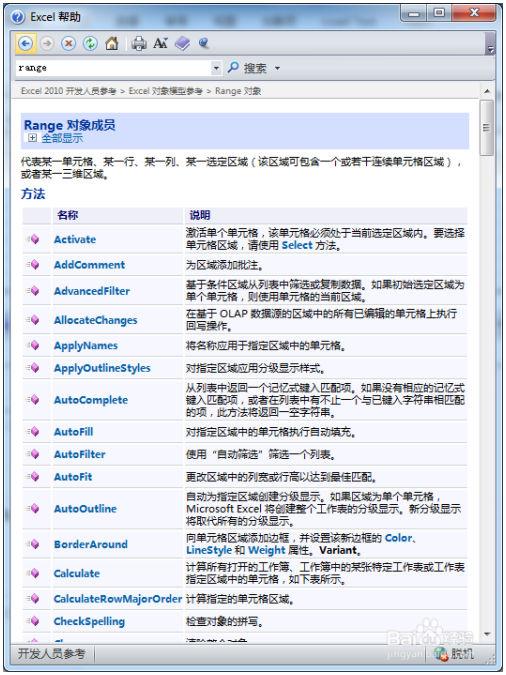Click the Range 对象 breadcrumb
This screenshot has height=675, width=506.
coord(238,91)
